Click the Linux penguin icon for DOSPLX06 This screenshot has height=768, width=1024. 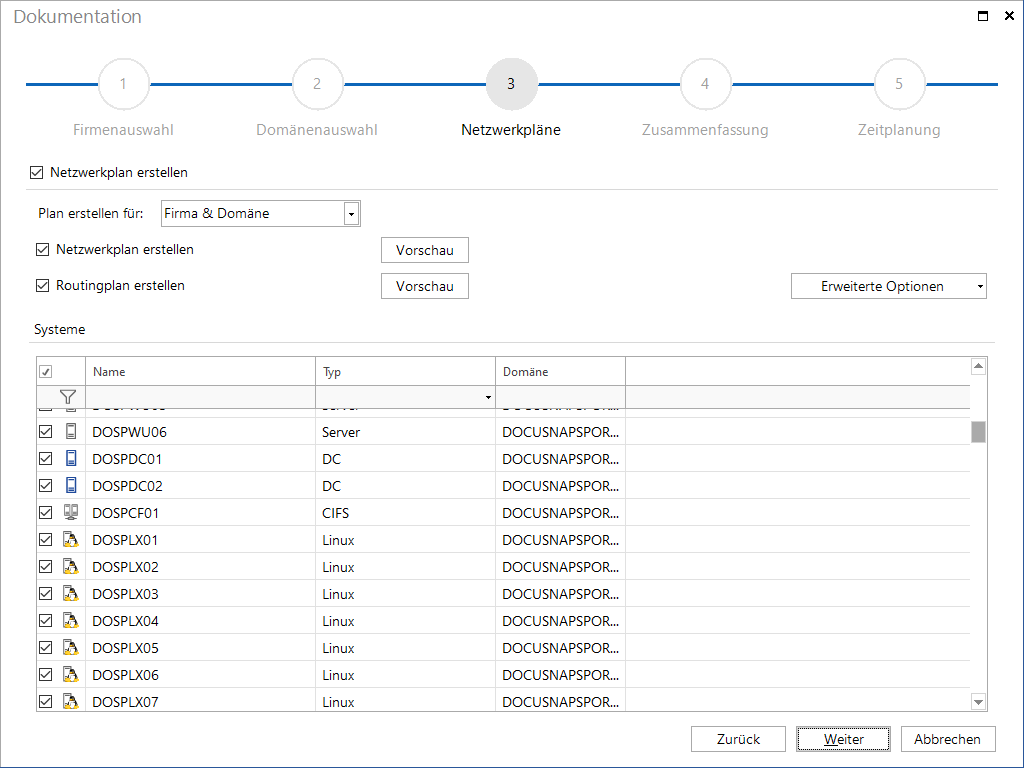[x=71, y=675]
